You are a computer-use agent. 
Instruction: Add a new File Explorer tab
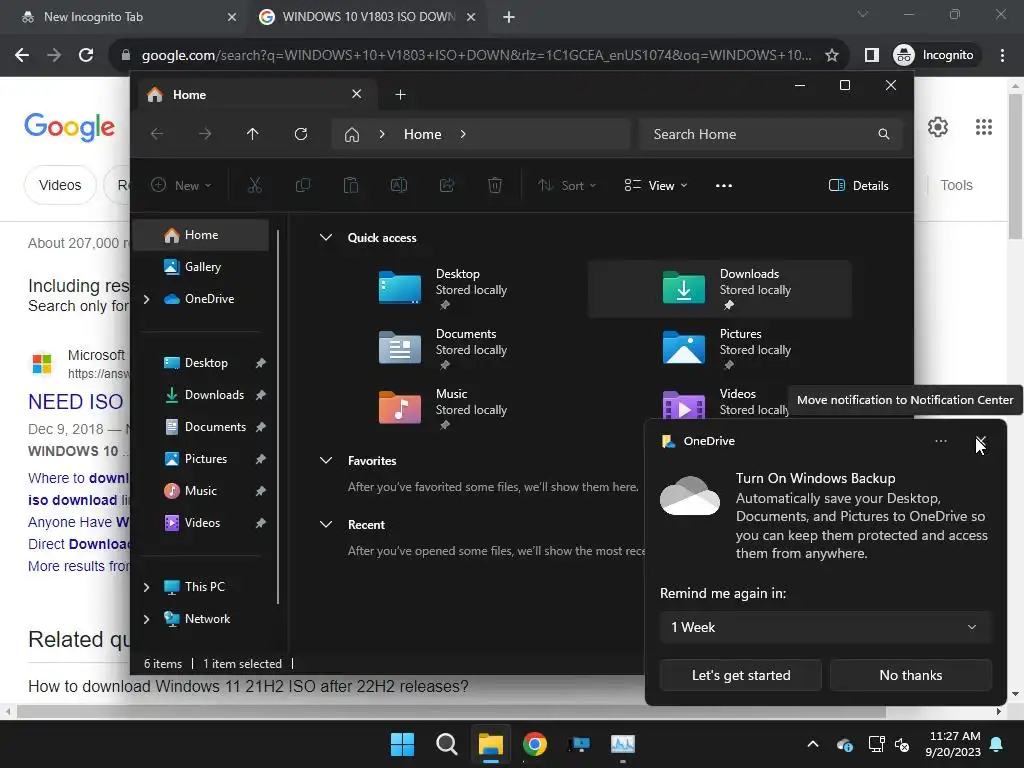coord(400,95)
